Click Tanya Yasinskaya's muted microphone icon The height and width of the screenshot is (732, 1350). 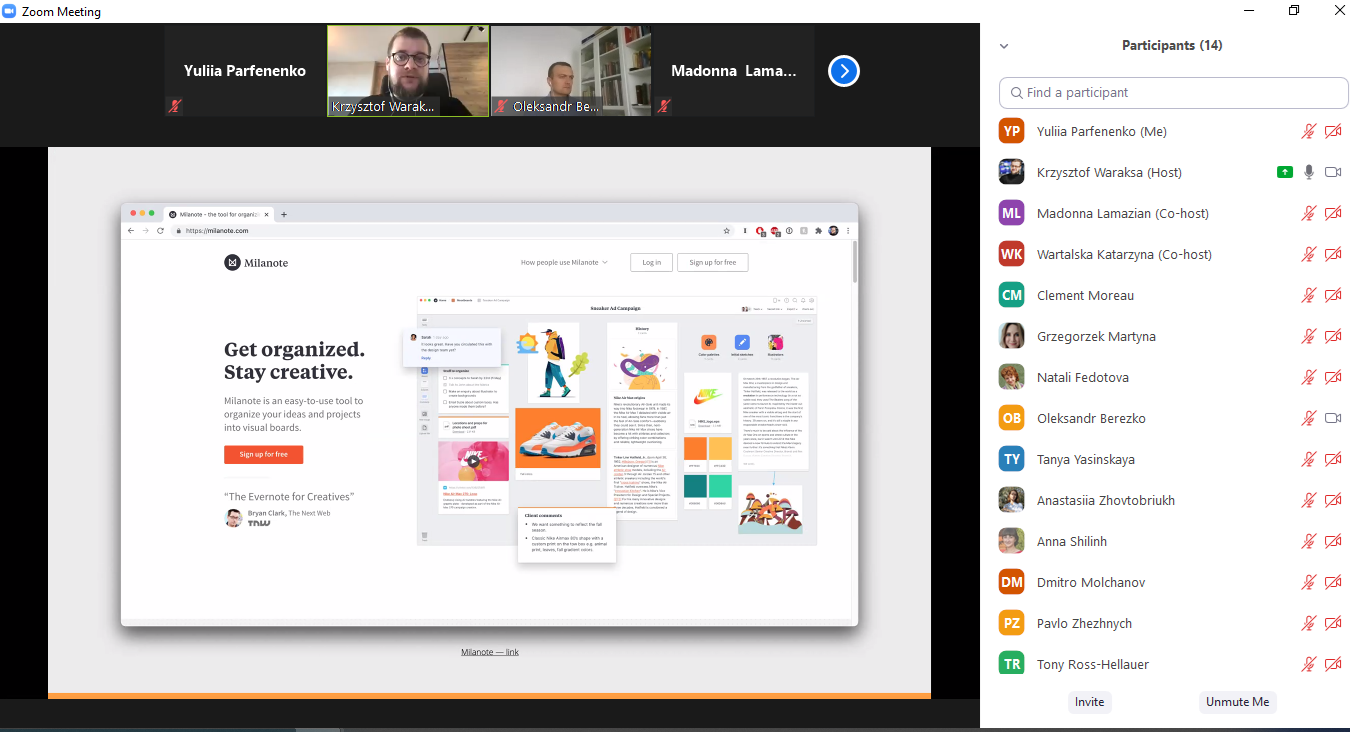pos(1308,459)
